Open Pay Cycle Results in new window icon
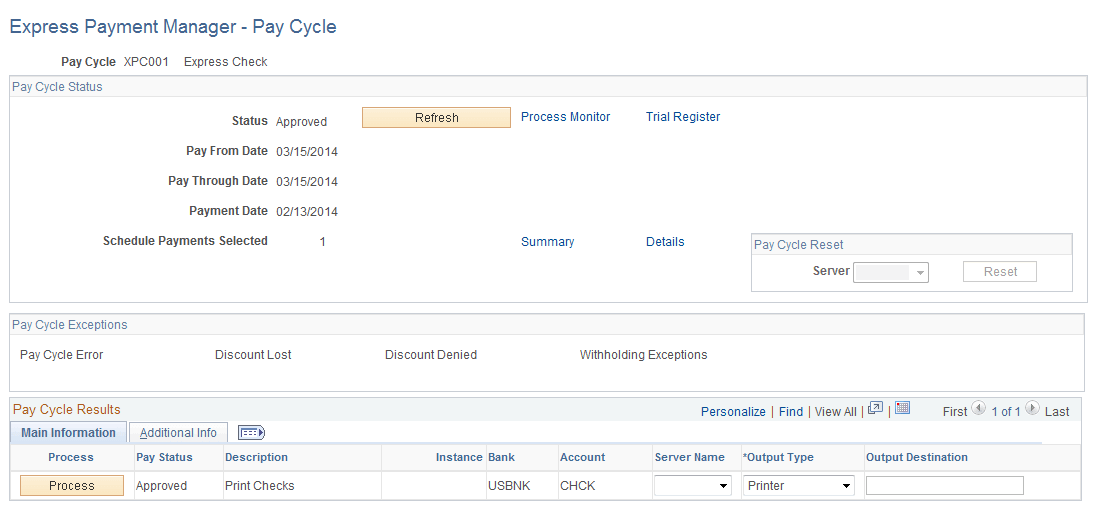 (875, 408)
